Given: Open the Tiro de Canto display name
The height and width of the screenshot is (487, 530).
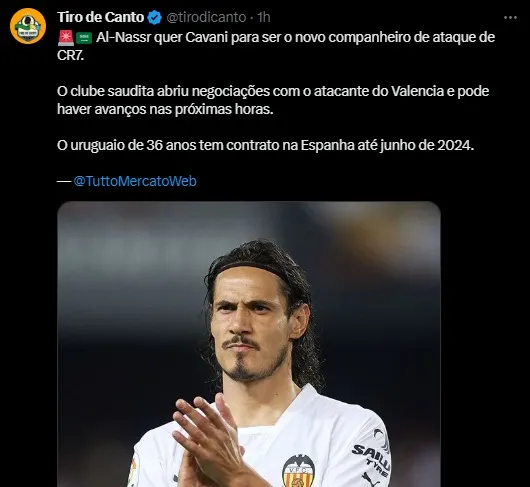Looking at the screenshot, I should (100, 17).
